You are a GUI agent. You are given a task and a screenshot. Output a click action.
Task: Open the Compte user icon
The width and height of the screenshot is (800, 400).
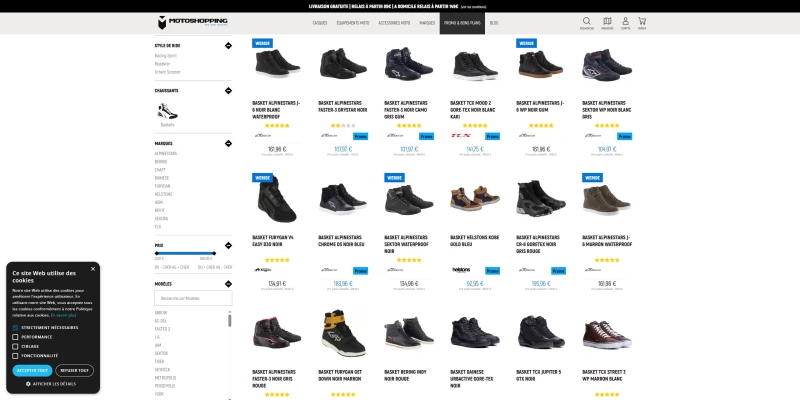click(x=625, y=21)
